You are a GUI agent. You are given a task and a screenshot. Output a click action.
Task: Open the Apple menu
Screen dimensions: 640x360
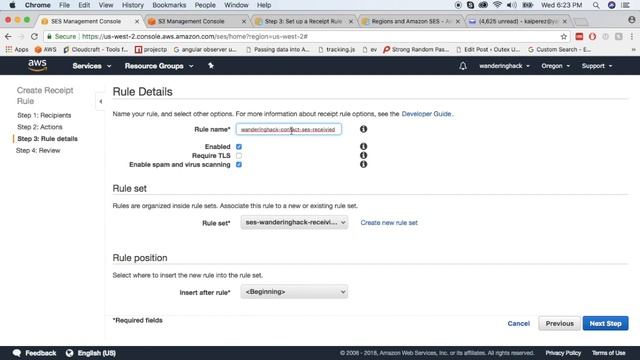point(12,5)
